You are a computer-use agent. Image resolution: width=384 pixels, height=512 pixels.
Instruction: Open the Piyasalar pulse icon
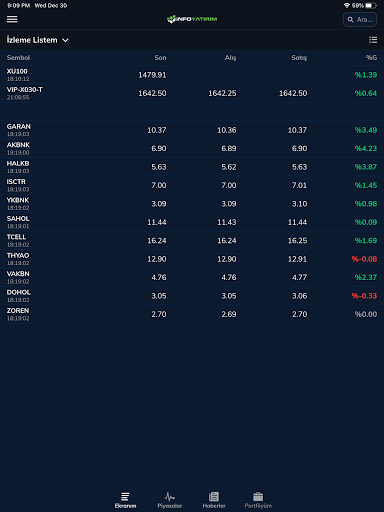point(170,497)
